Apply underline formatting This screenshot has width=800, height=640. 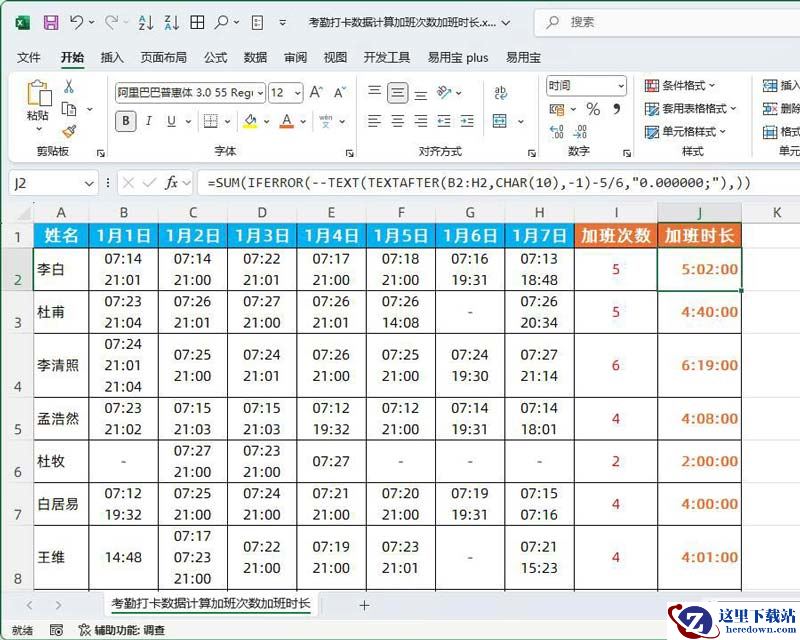pyautogui.click(x=171, y=121)
